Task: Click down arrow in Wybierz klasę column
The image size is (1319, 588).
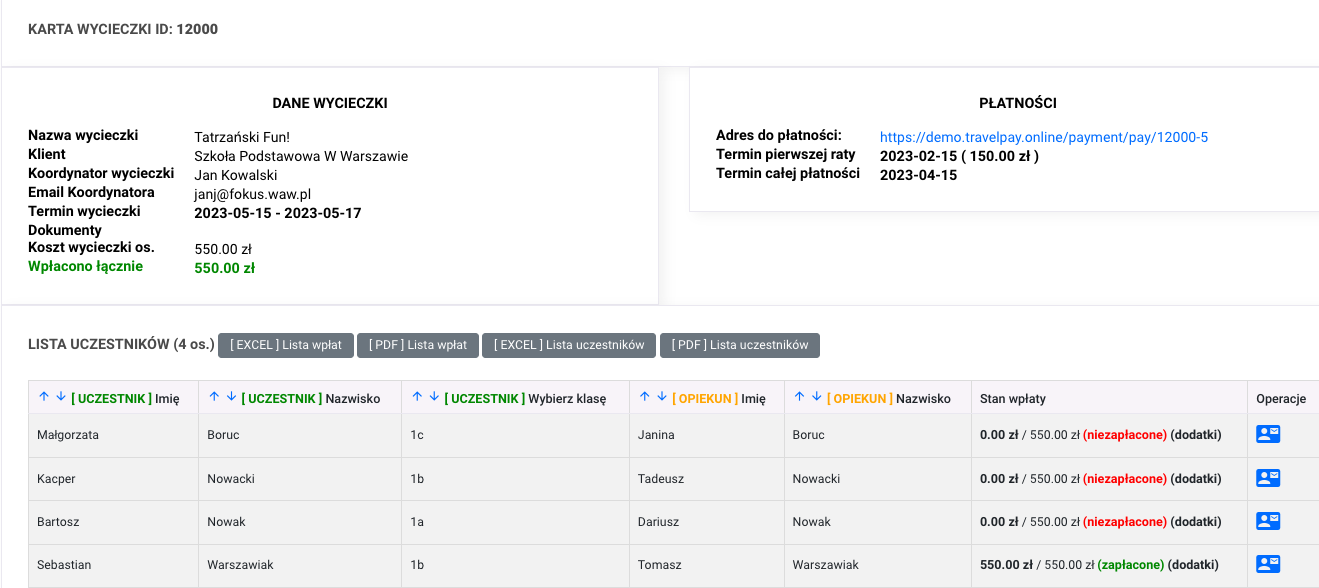Action: (x=434, y=397)
